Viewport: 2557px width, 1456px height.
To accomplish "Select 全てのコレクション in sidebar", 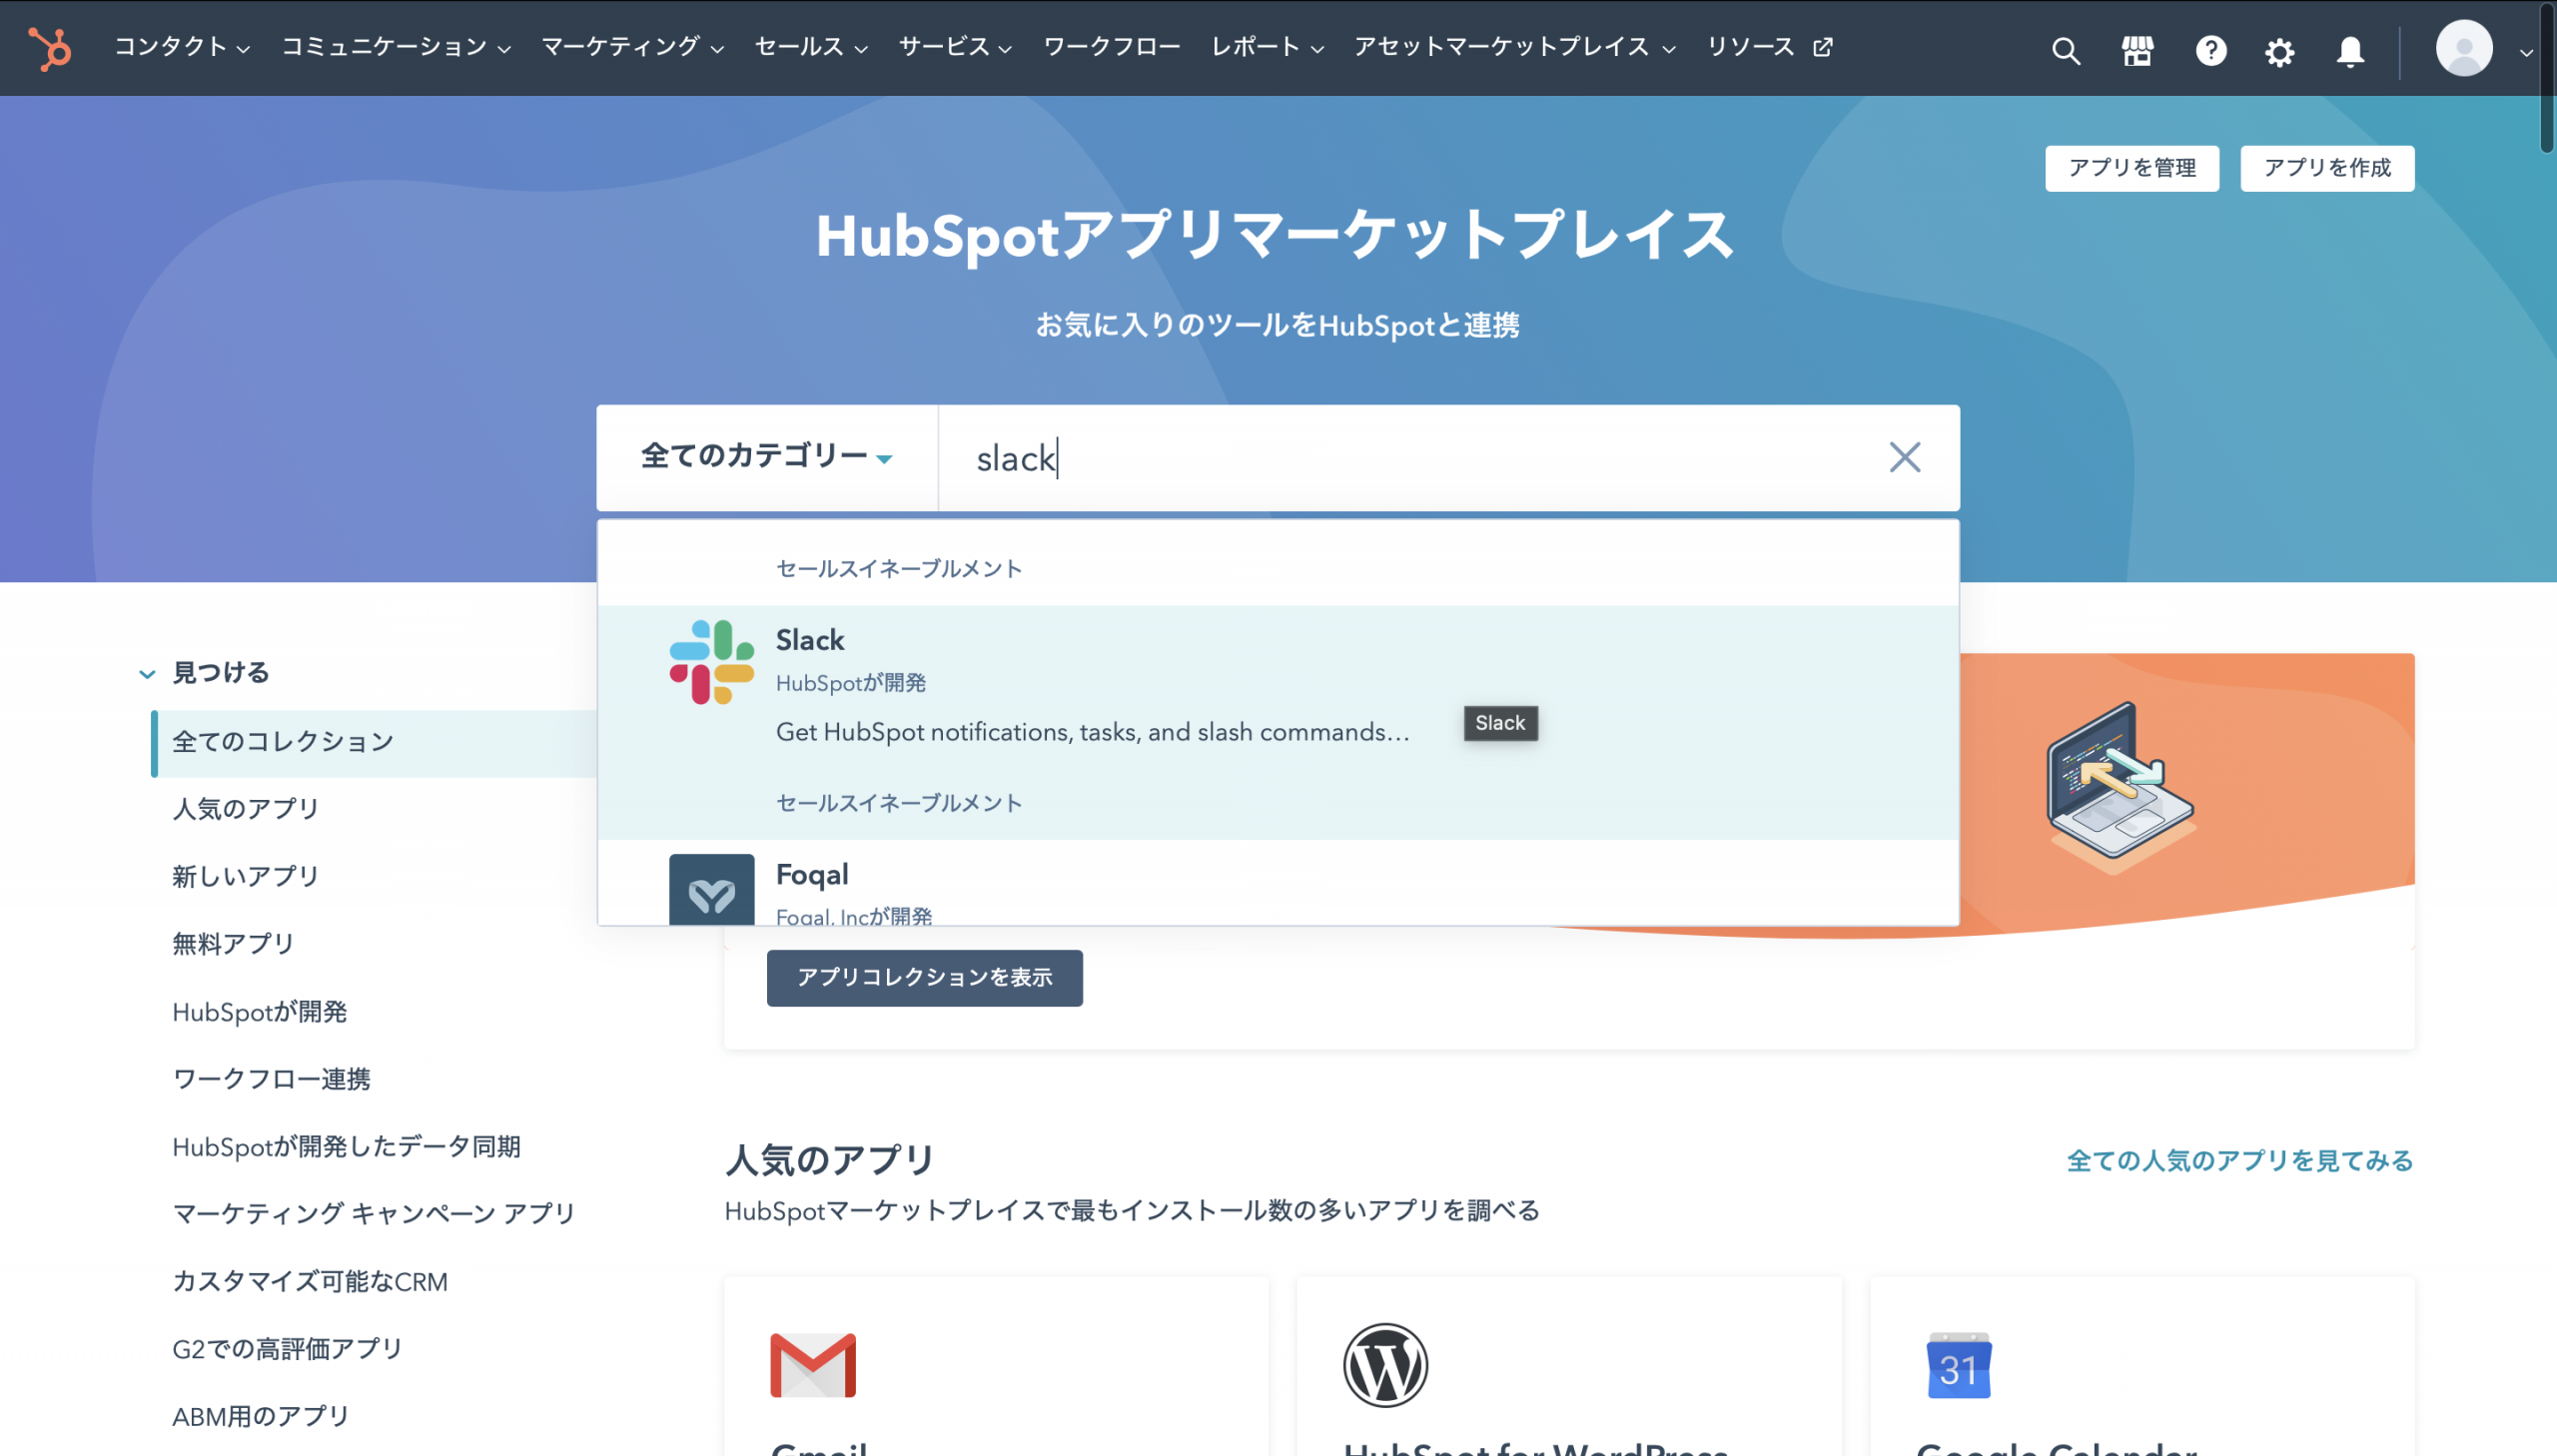I will point(375,743).
